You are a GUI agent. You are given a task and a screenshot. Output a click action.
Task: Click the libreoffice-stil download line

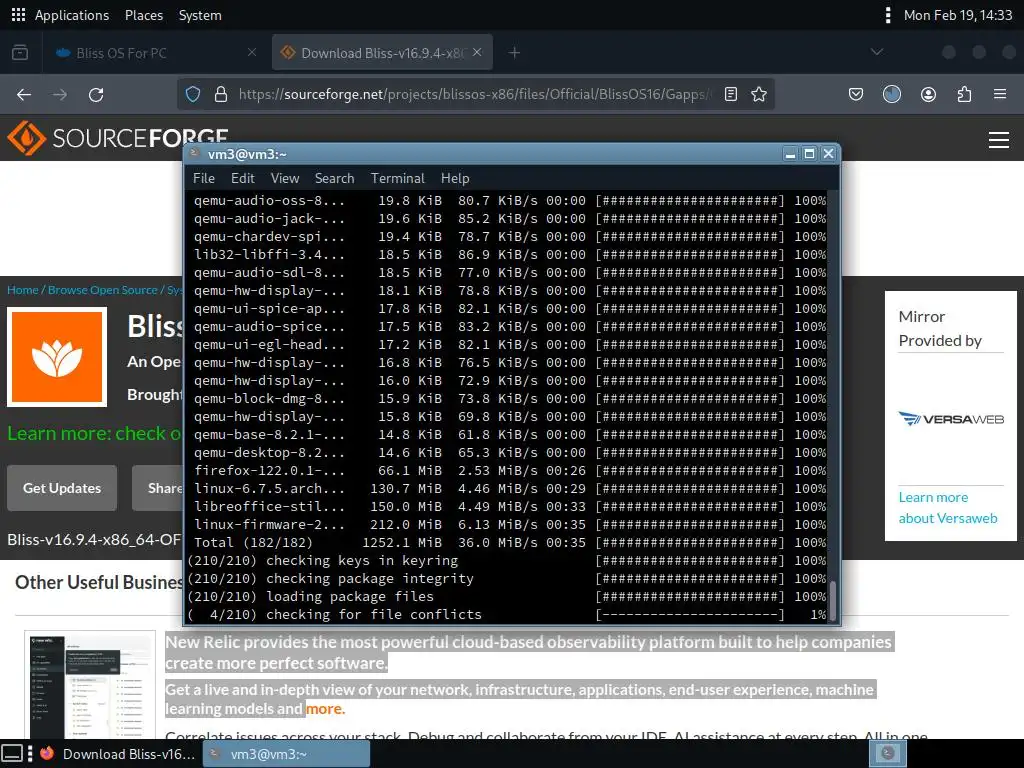coord(509,506)
